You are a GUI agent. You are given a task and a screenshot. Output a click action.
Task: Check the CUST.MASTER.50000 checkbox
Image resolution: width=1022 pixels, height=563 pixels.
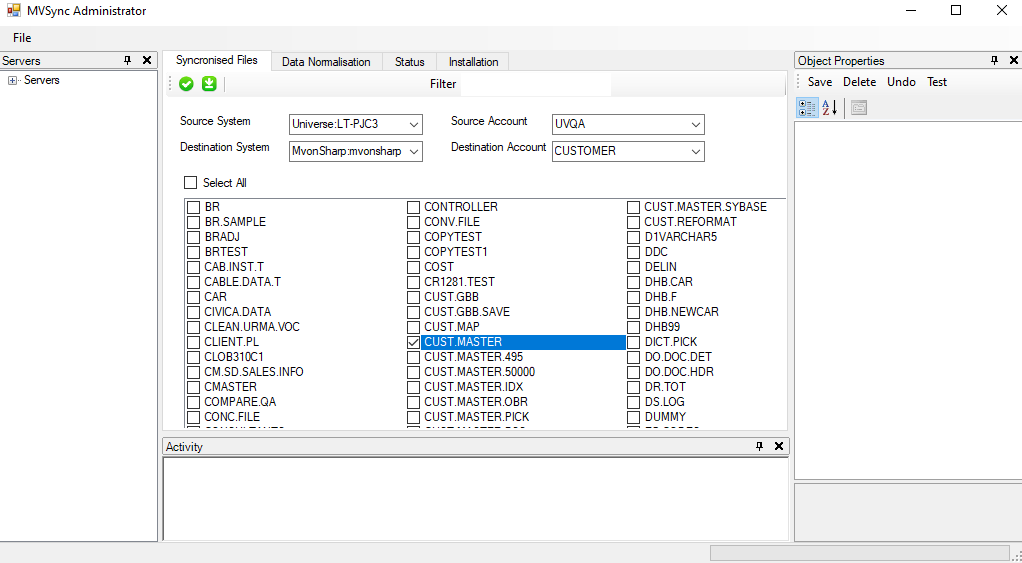pyautogui.click(x=413, y=372)
